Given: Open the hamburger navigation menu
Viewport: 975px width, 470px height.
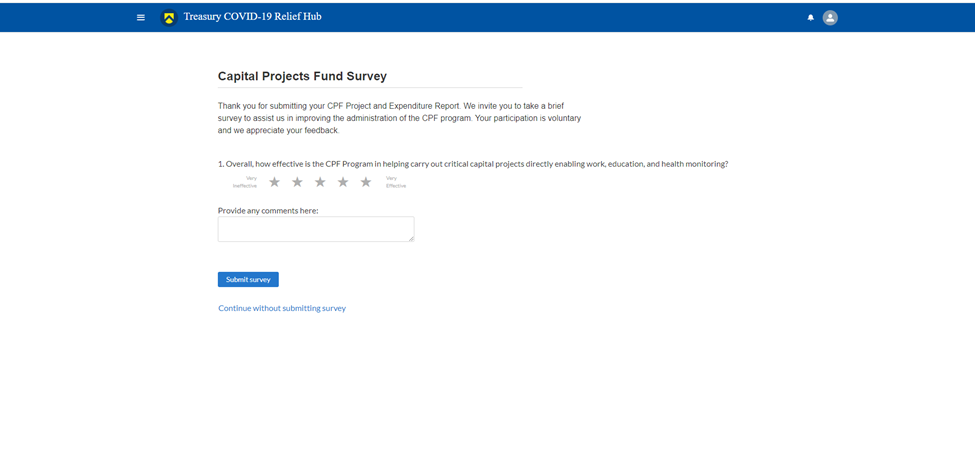Looking at the screenshot, I should click(x=141, y=18).
